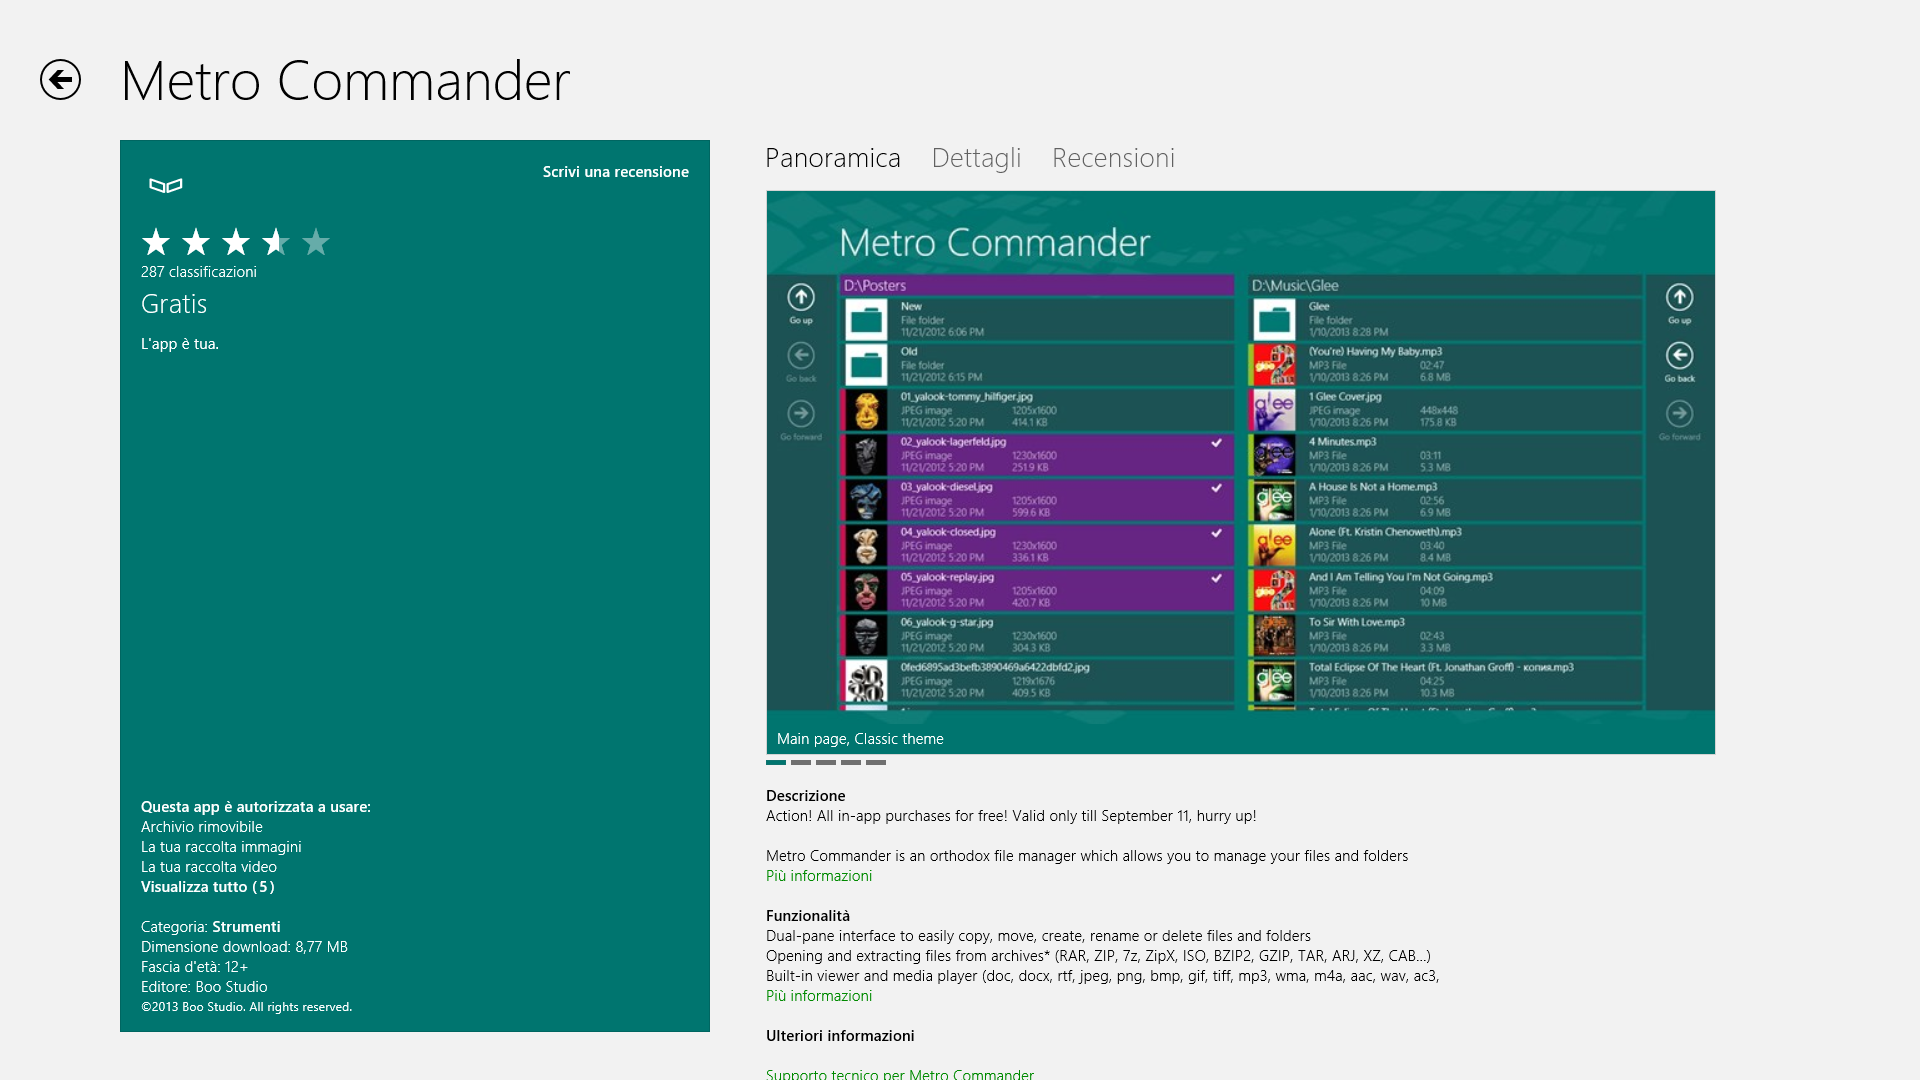Click the third rating star

click(x=236, y=242)
